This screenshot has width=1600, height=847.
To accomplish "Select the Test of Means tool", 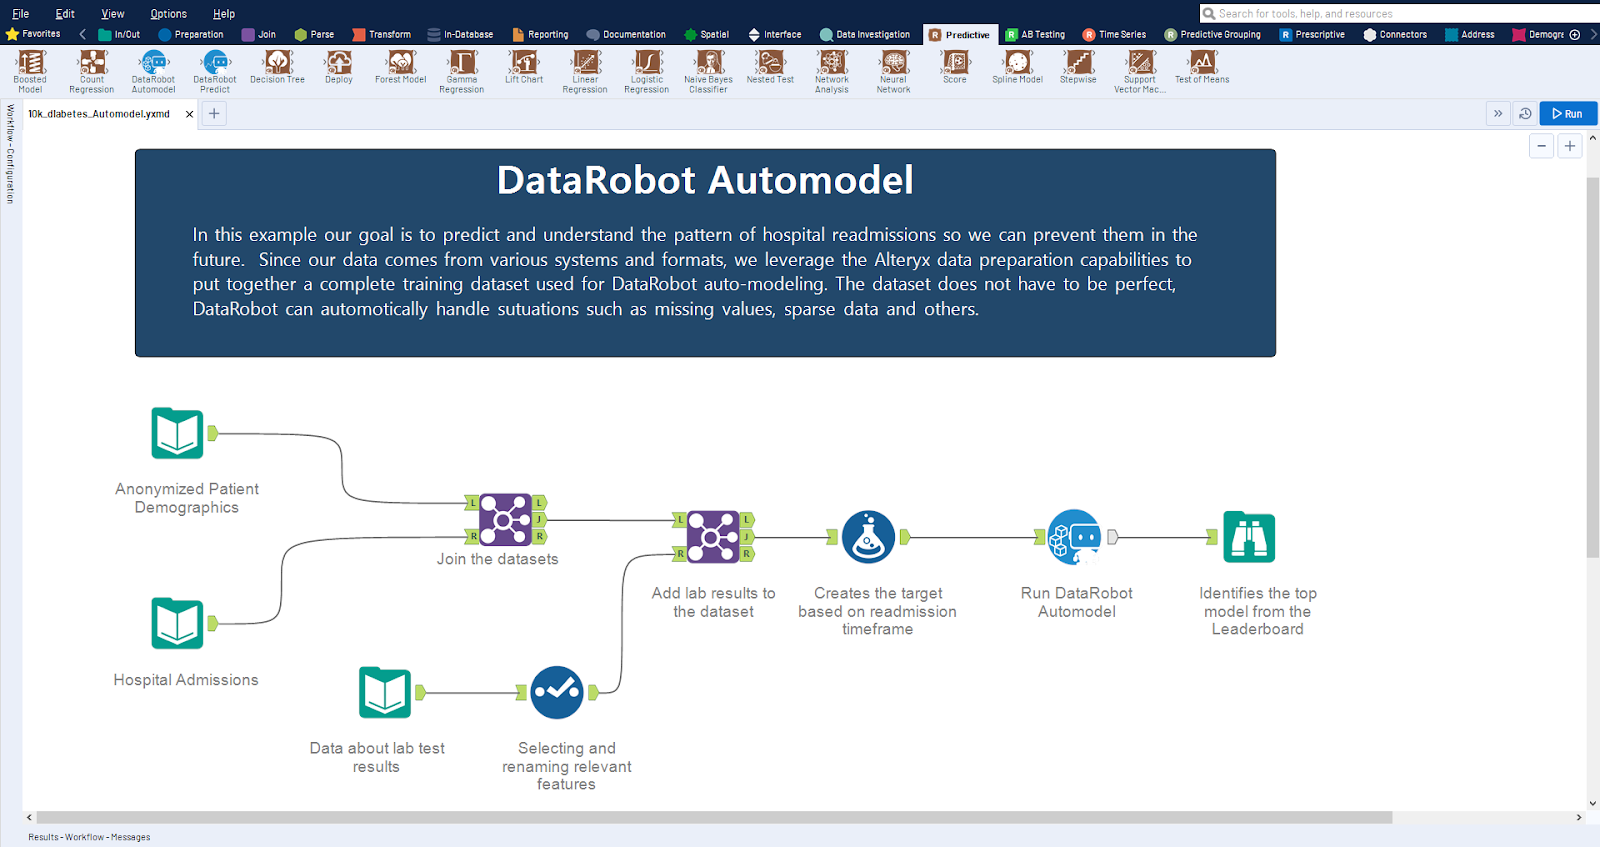I will 1202,67.
